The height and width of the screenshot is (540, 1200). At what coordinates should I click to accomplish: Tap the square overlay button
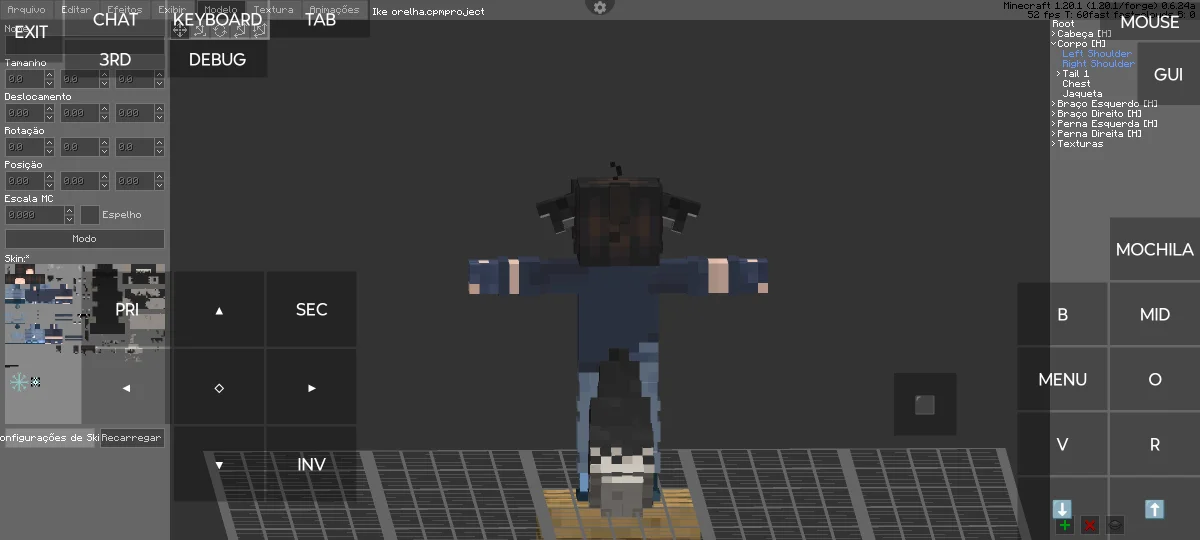click(925, 404)
